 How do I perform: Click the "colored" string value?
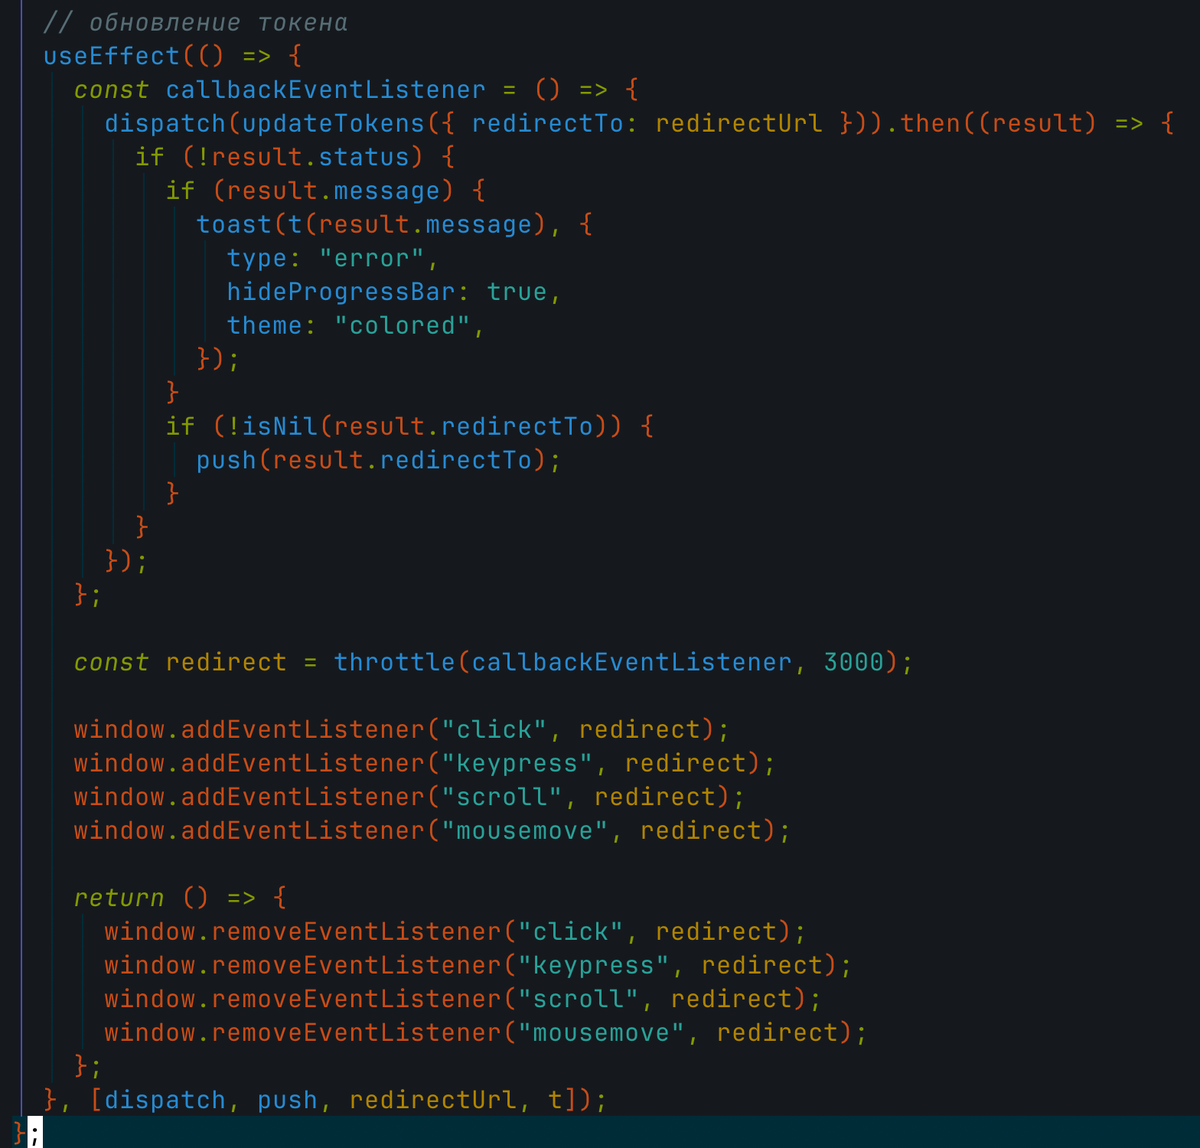403,325
